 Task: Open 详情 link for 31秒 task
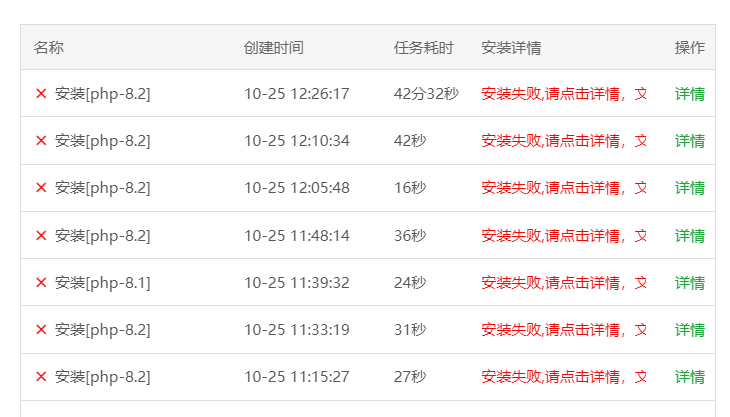click(x=689, y=330)
